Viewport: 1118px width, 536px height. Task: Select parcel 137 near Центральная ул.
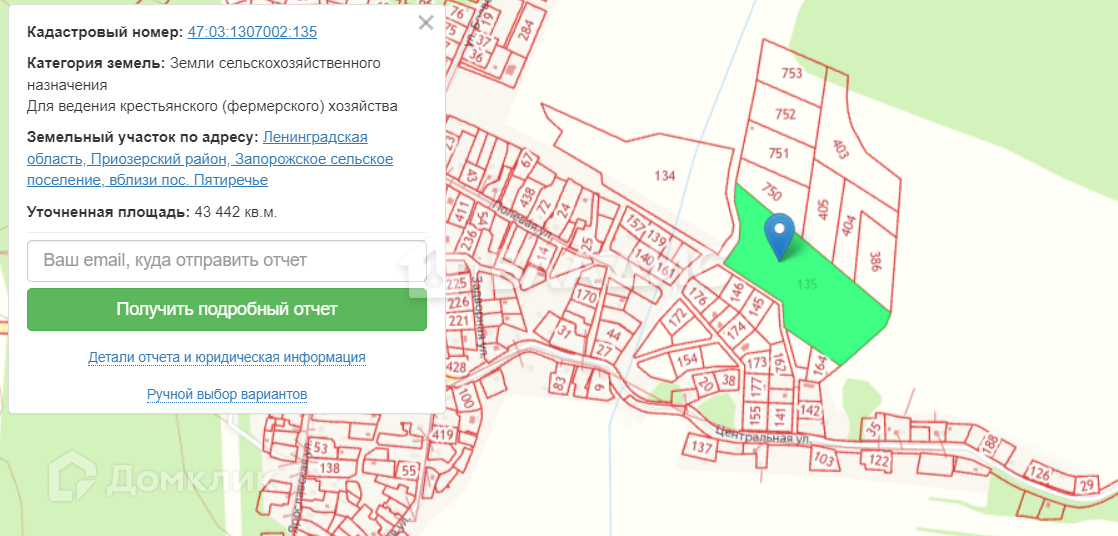tap(701, 447)
